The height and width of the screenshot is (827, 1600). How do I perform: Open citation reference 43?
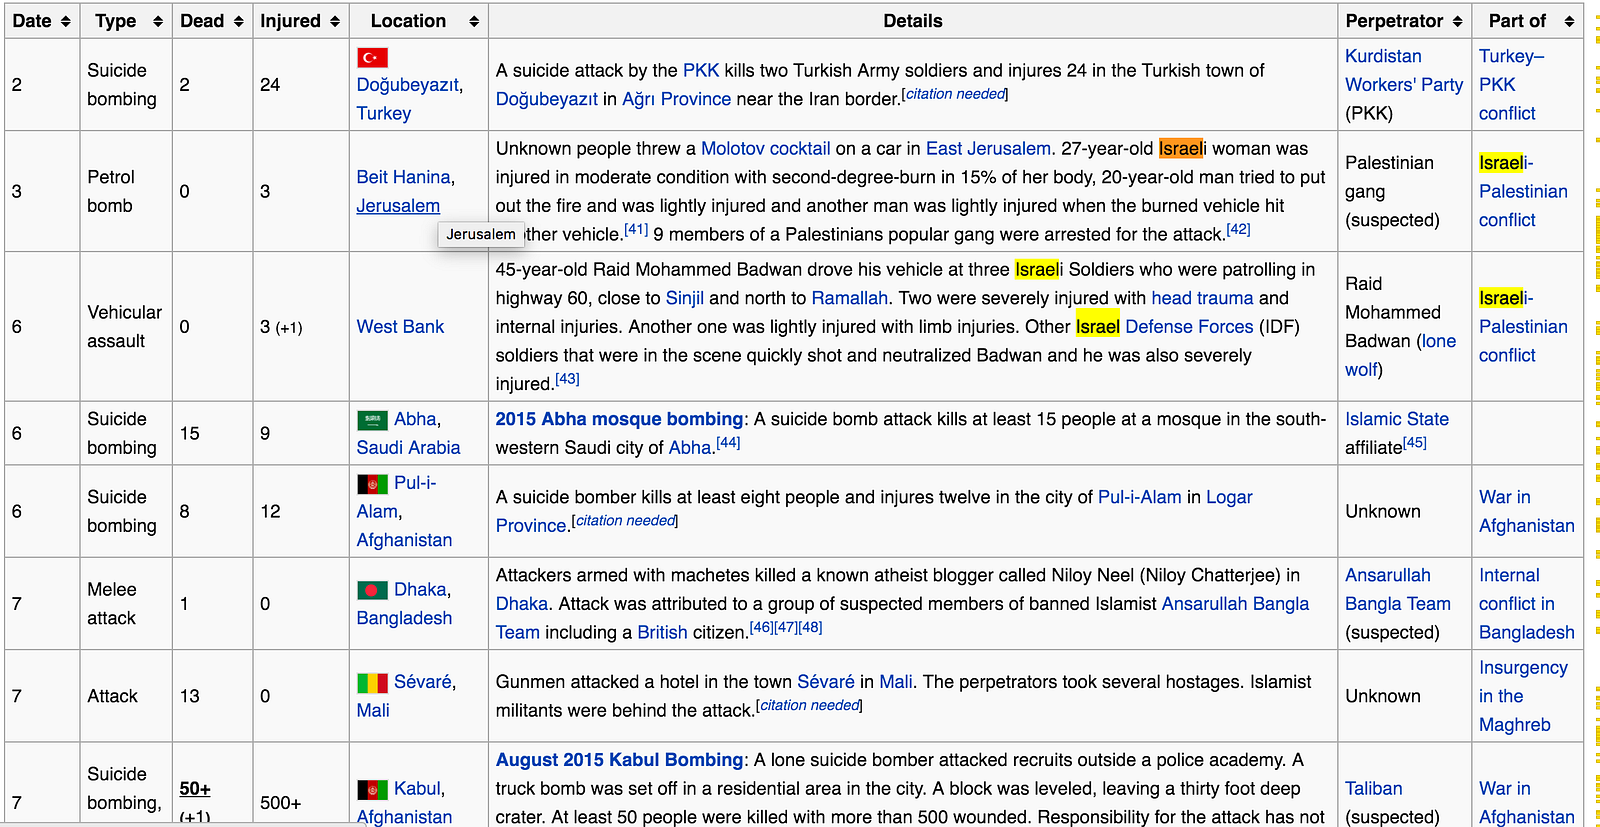click(x=567, y=378)
